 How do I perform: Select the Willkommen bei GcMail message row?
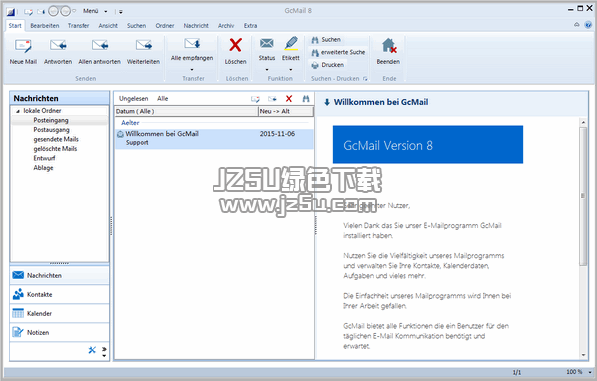click(x=214, y=139)
